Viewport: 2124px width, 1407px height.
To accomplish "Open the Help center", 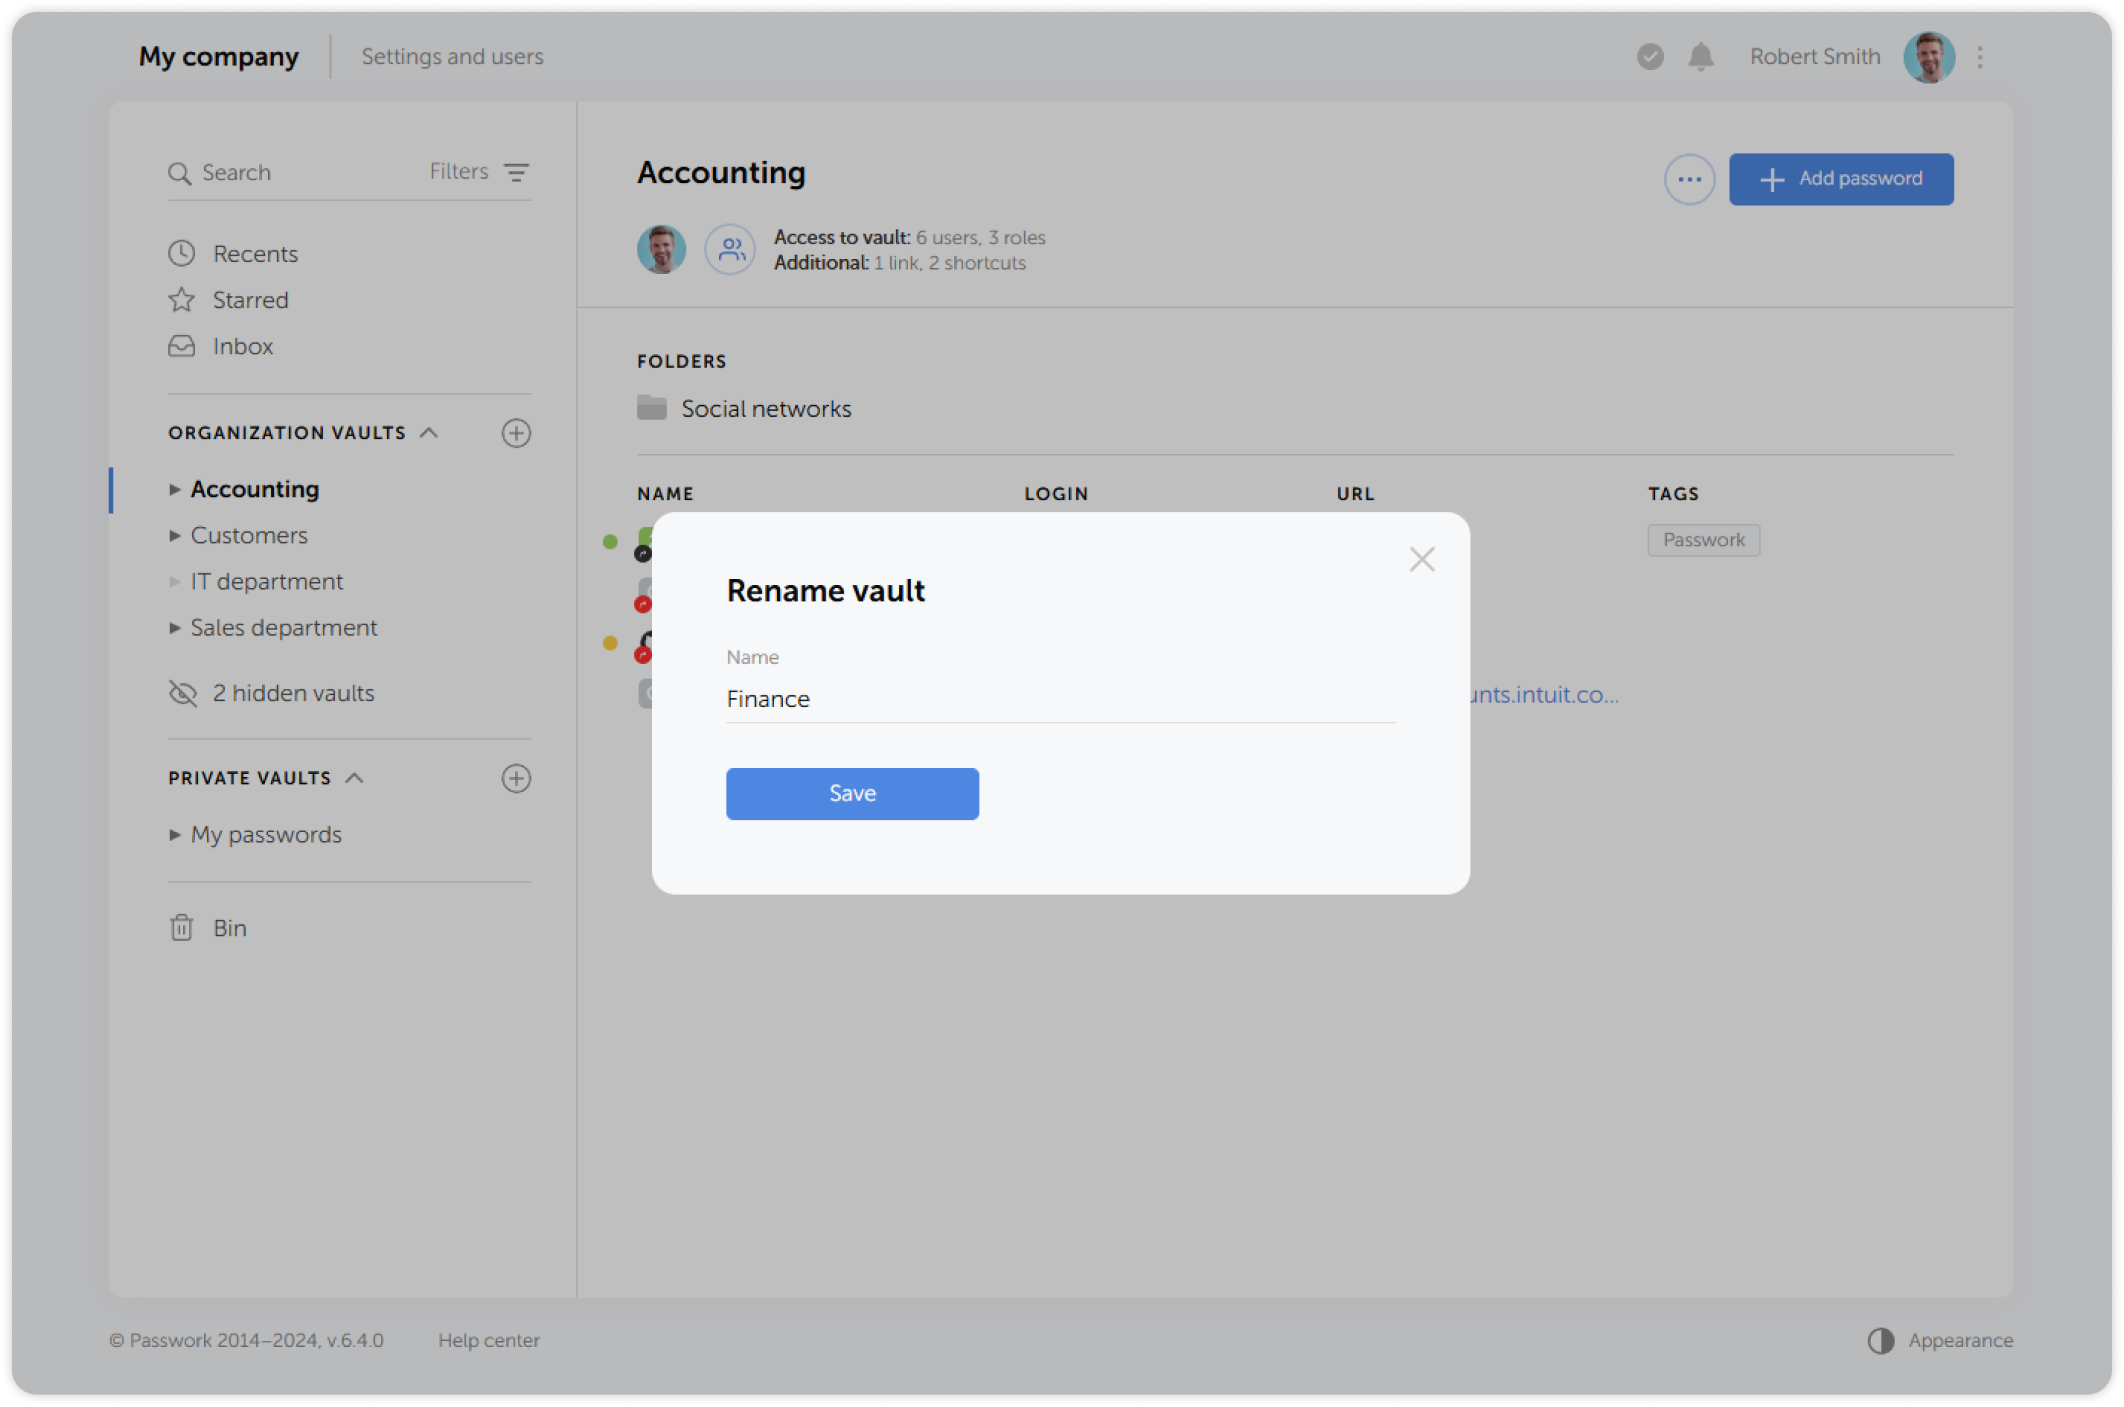I will point(489,1340).
